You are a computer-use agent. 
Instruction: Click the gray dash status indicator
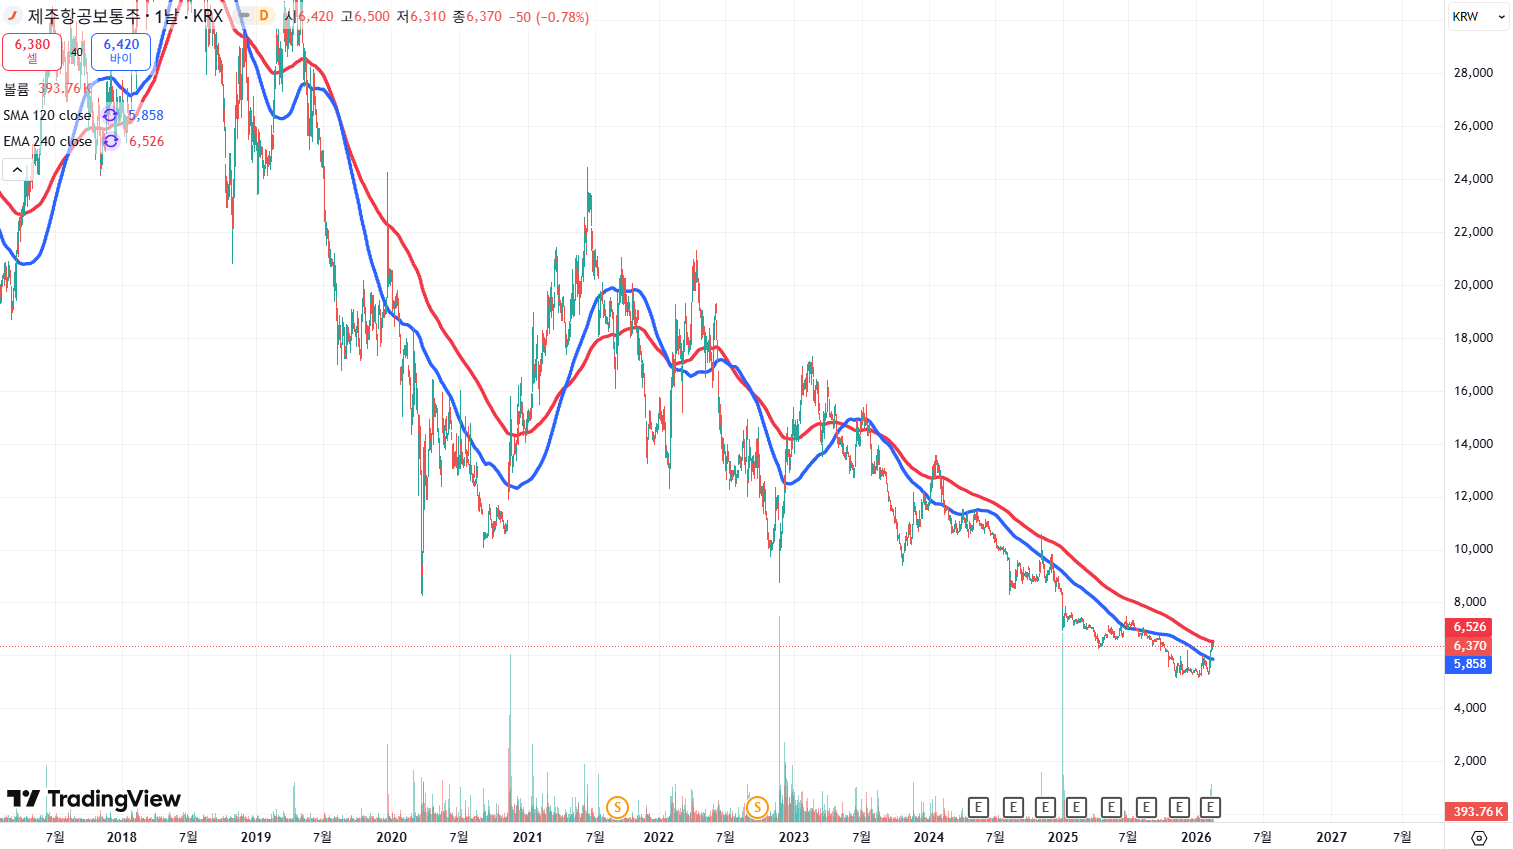[243, 16]
